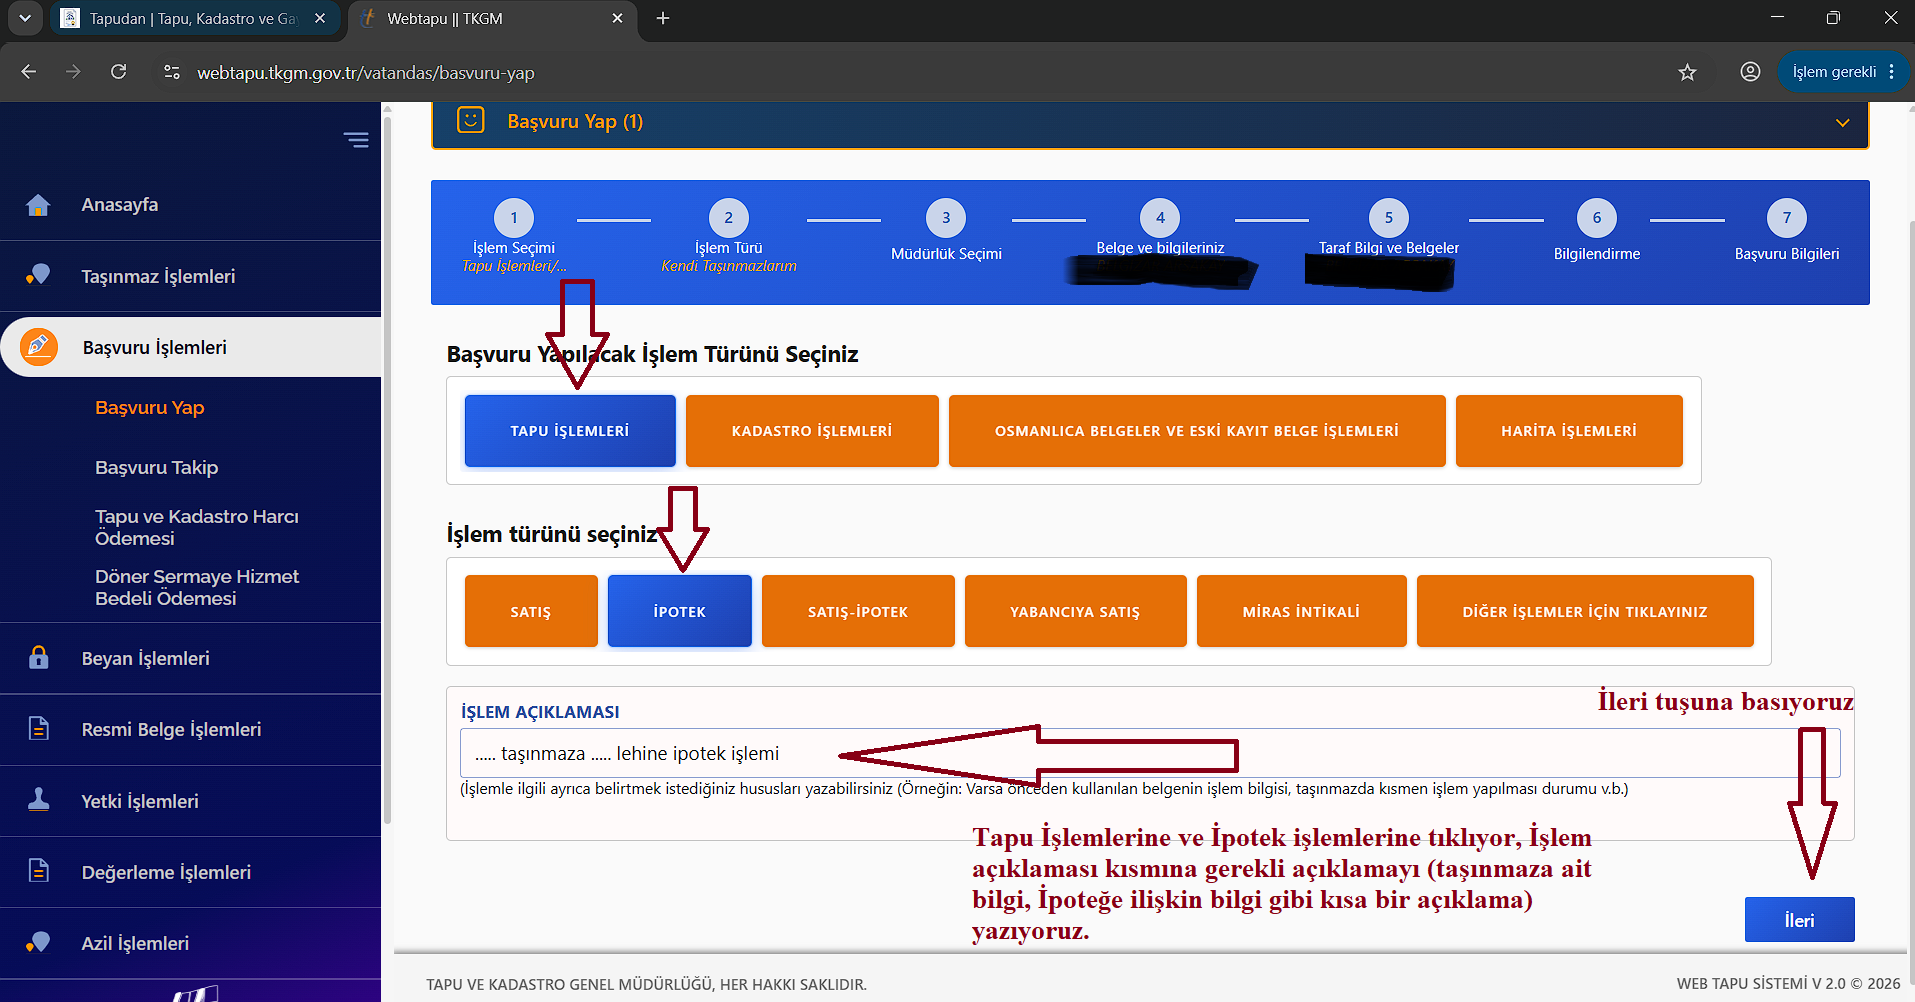Viewport: 1915px width, 1002px height.
Task: Expand Azil İşlemleri menu
Action: [135, 943]
